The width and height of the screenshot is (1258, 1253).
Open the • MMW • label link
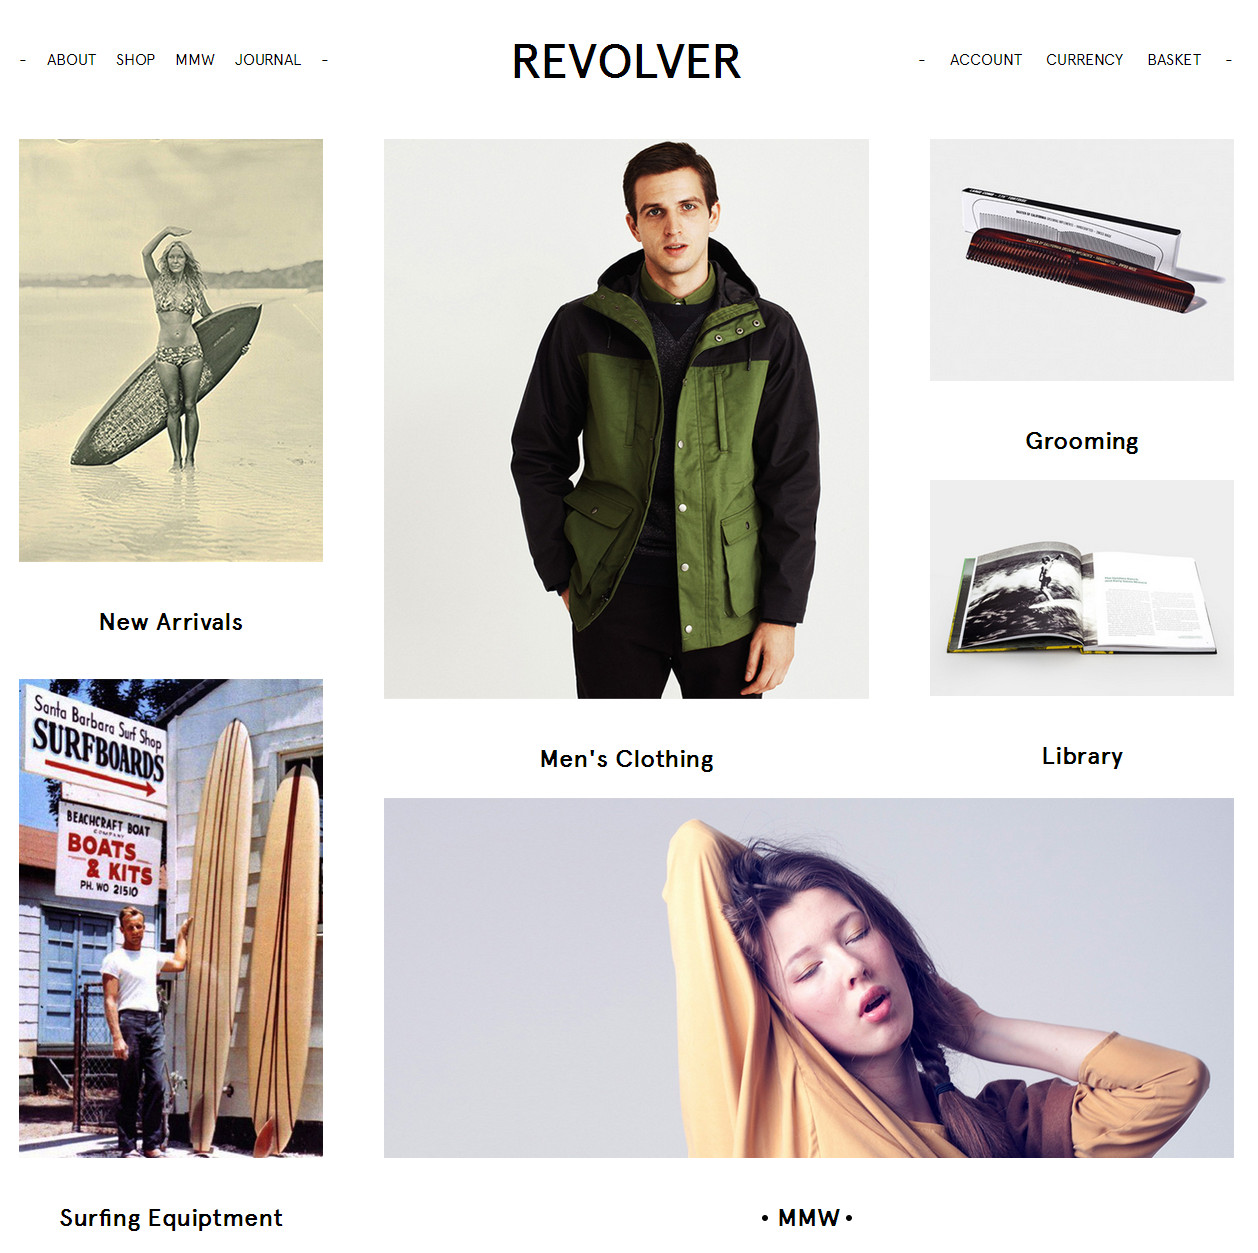coord(808,1218)
